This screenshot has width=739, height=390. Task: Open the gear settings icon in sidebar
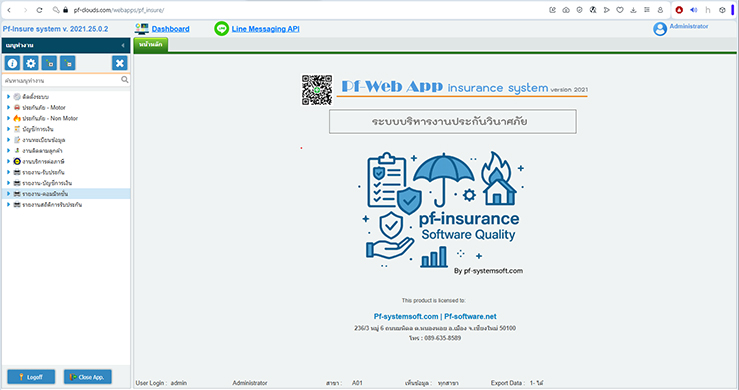tap(31, 63)
